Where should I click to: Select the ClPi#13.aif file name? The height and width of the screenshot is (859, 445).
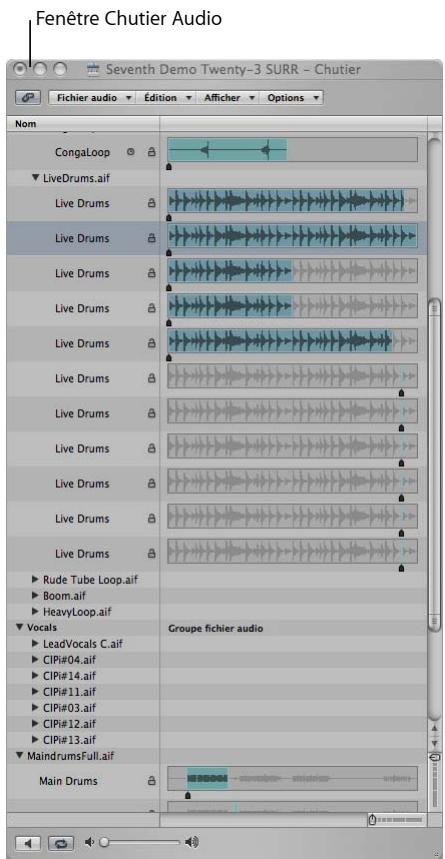pos(70,740)
